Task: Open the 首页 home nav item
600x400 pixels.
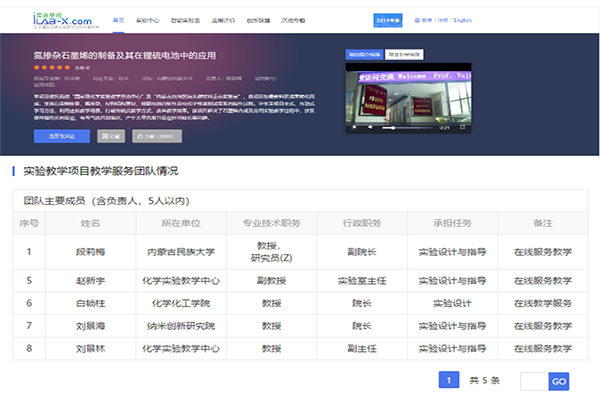Action: (119, 19)
